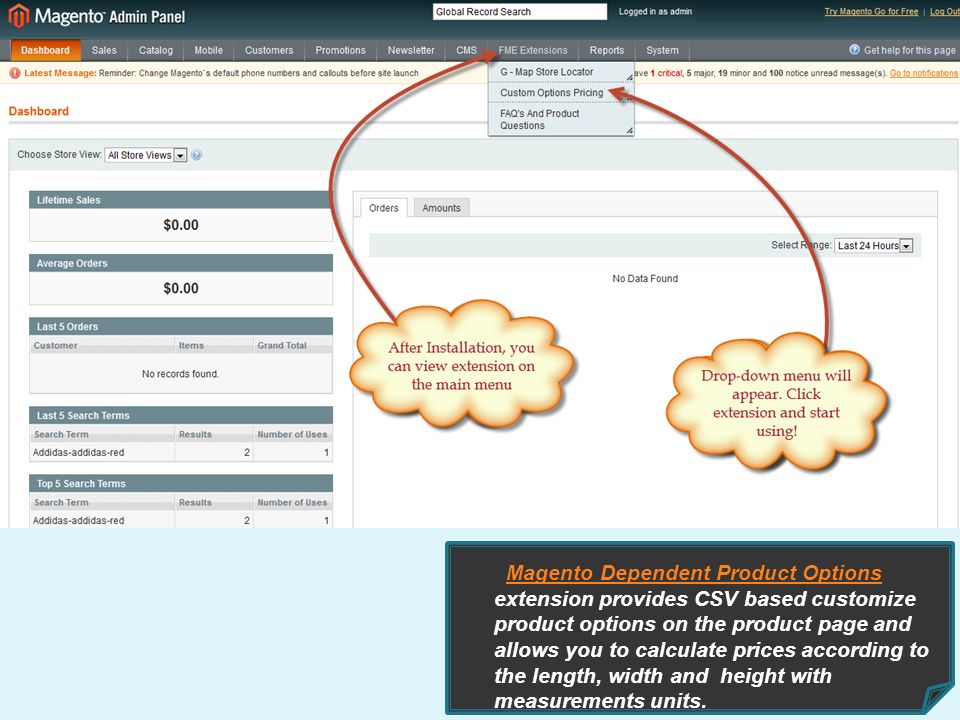Viewport: 960px width, 720px height.
Task: Open the Reports menu
Action: [607, 50]
